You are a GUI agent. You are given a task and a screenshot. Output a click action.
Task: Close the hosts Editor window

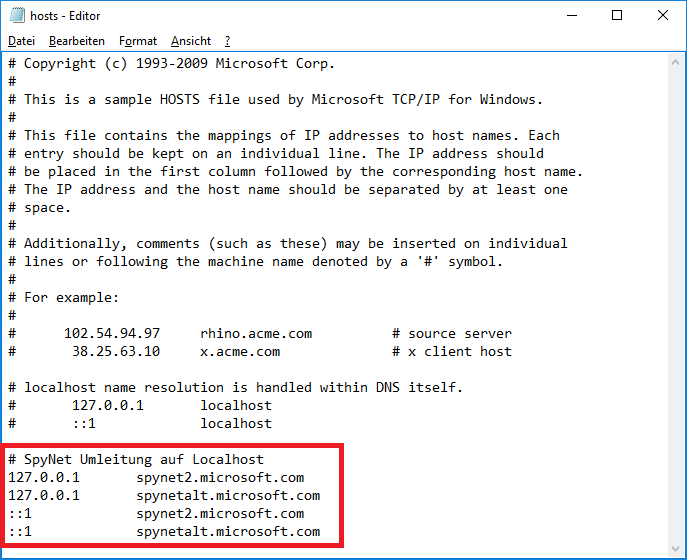(662, 16)
